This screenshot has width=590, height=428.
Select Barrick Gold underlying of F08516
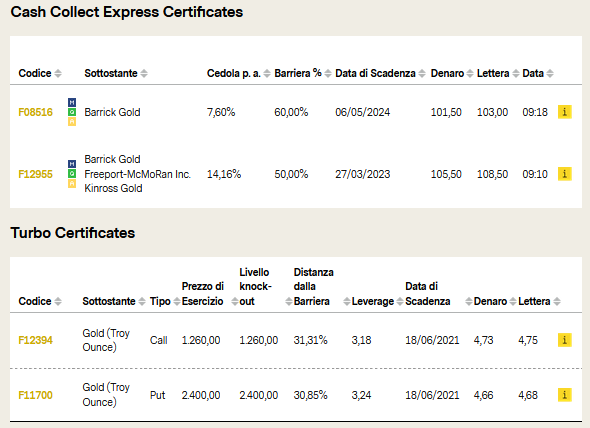pyautogui.click(x=112, y=112)
